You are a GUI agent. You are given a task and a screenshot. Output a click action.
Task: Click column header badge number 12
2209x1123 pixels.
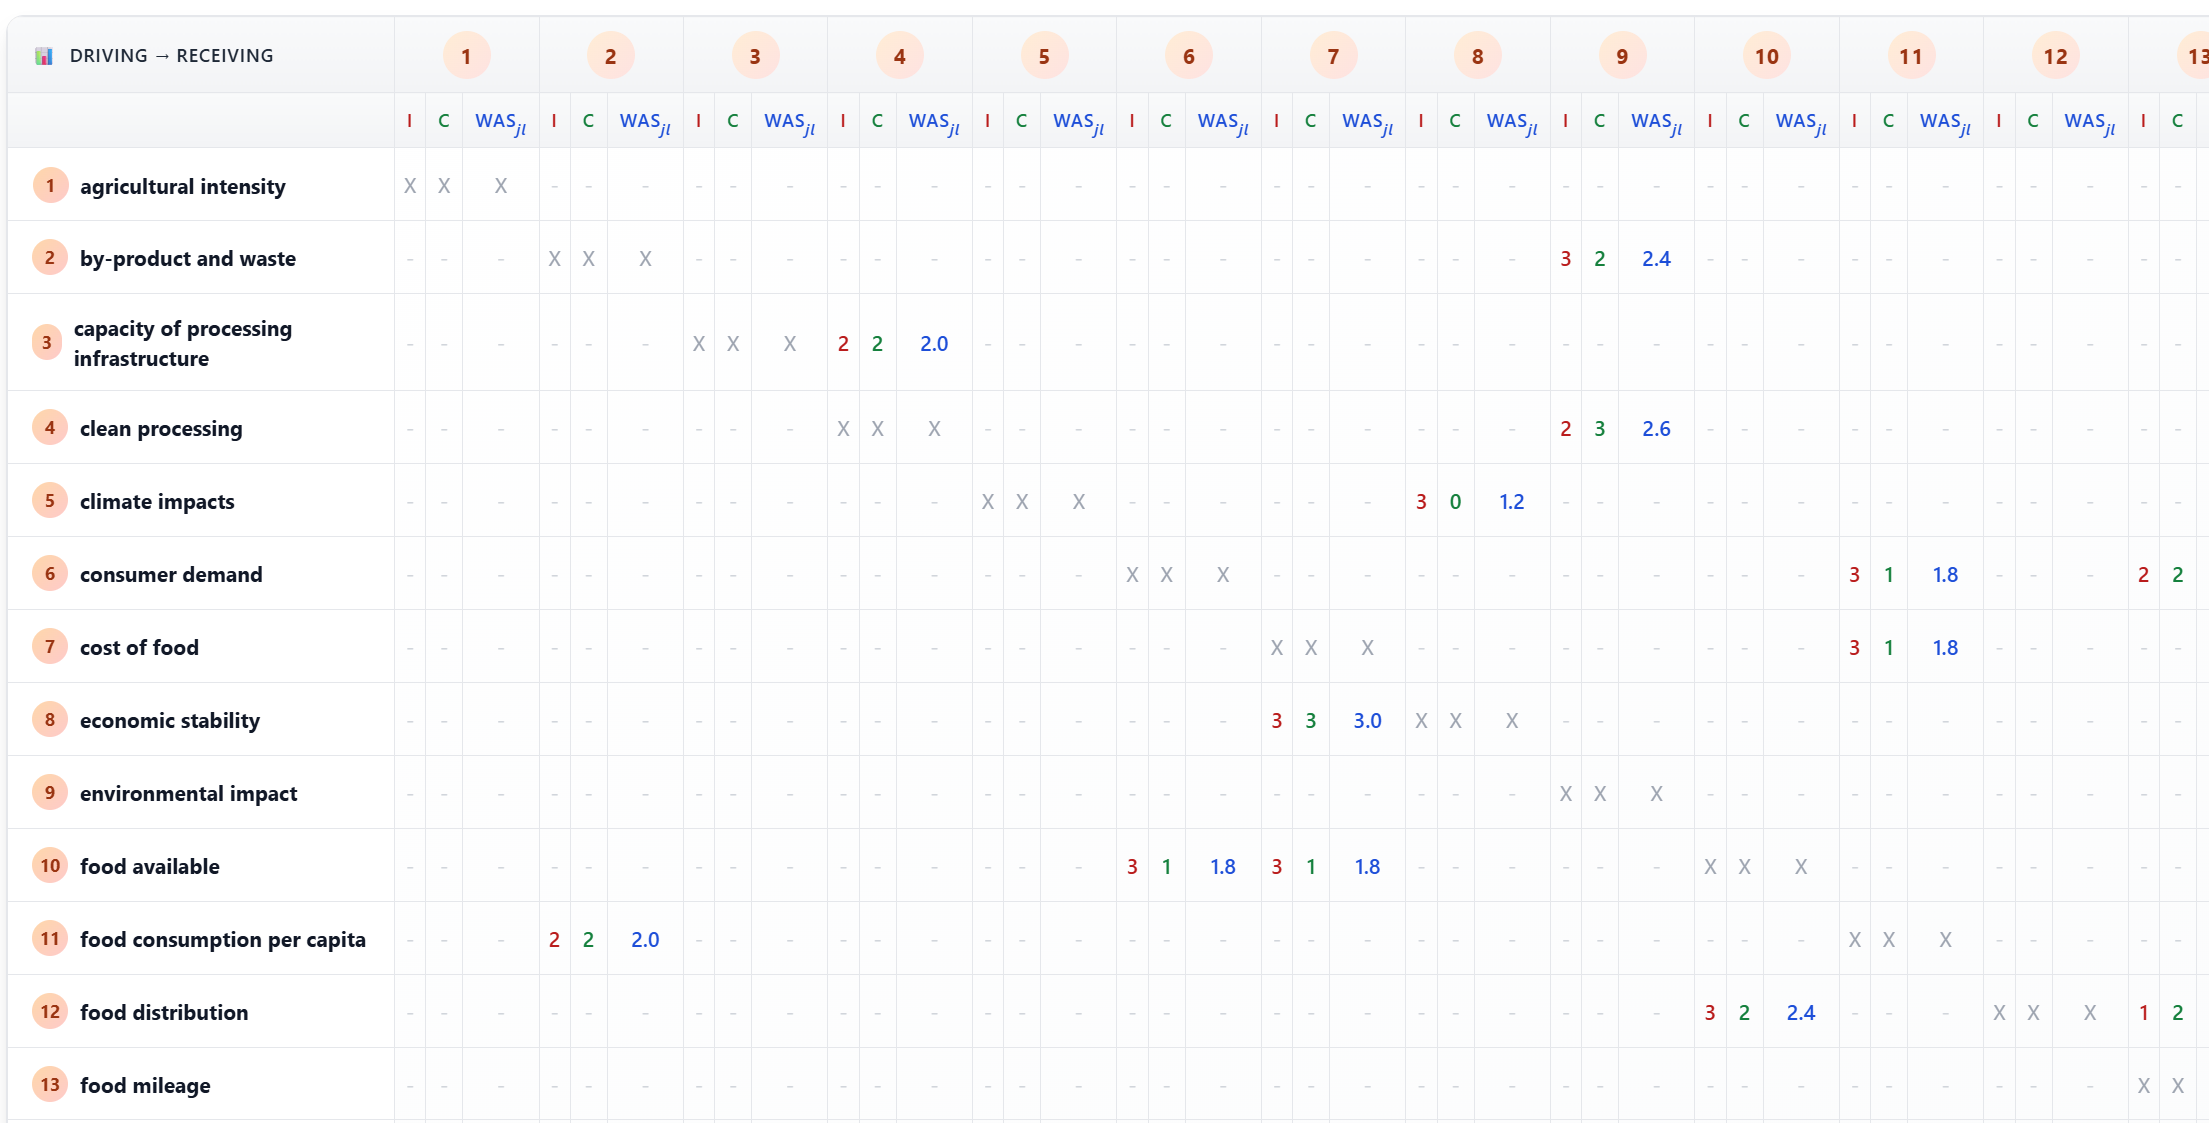coord(2055,56)
